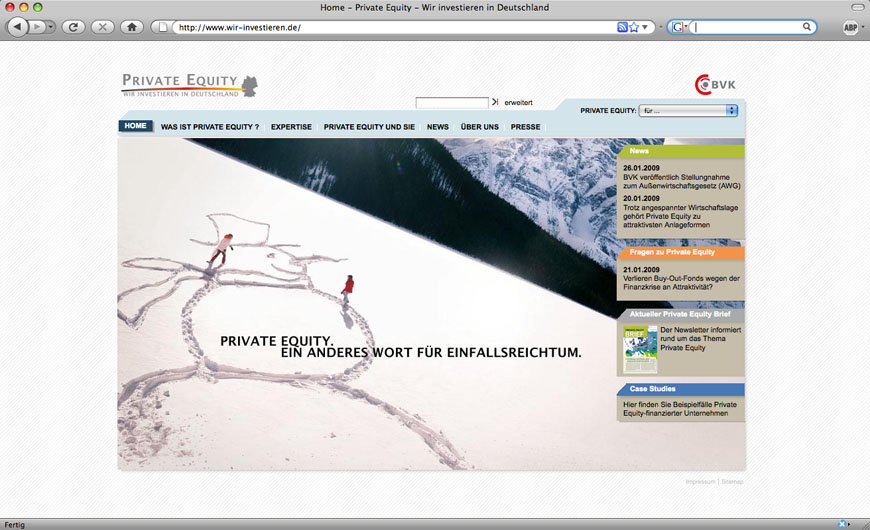The width and height of the screenshot is (870, 530).
Task: Click the page icon beside the URL
Action: (163, 27)
